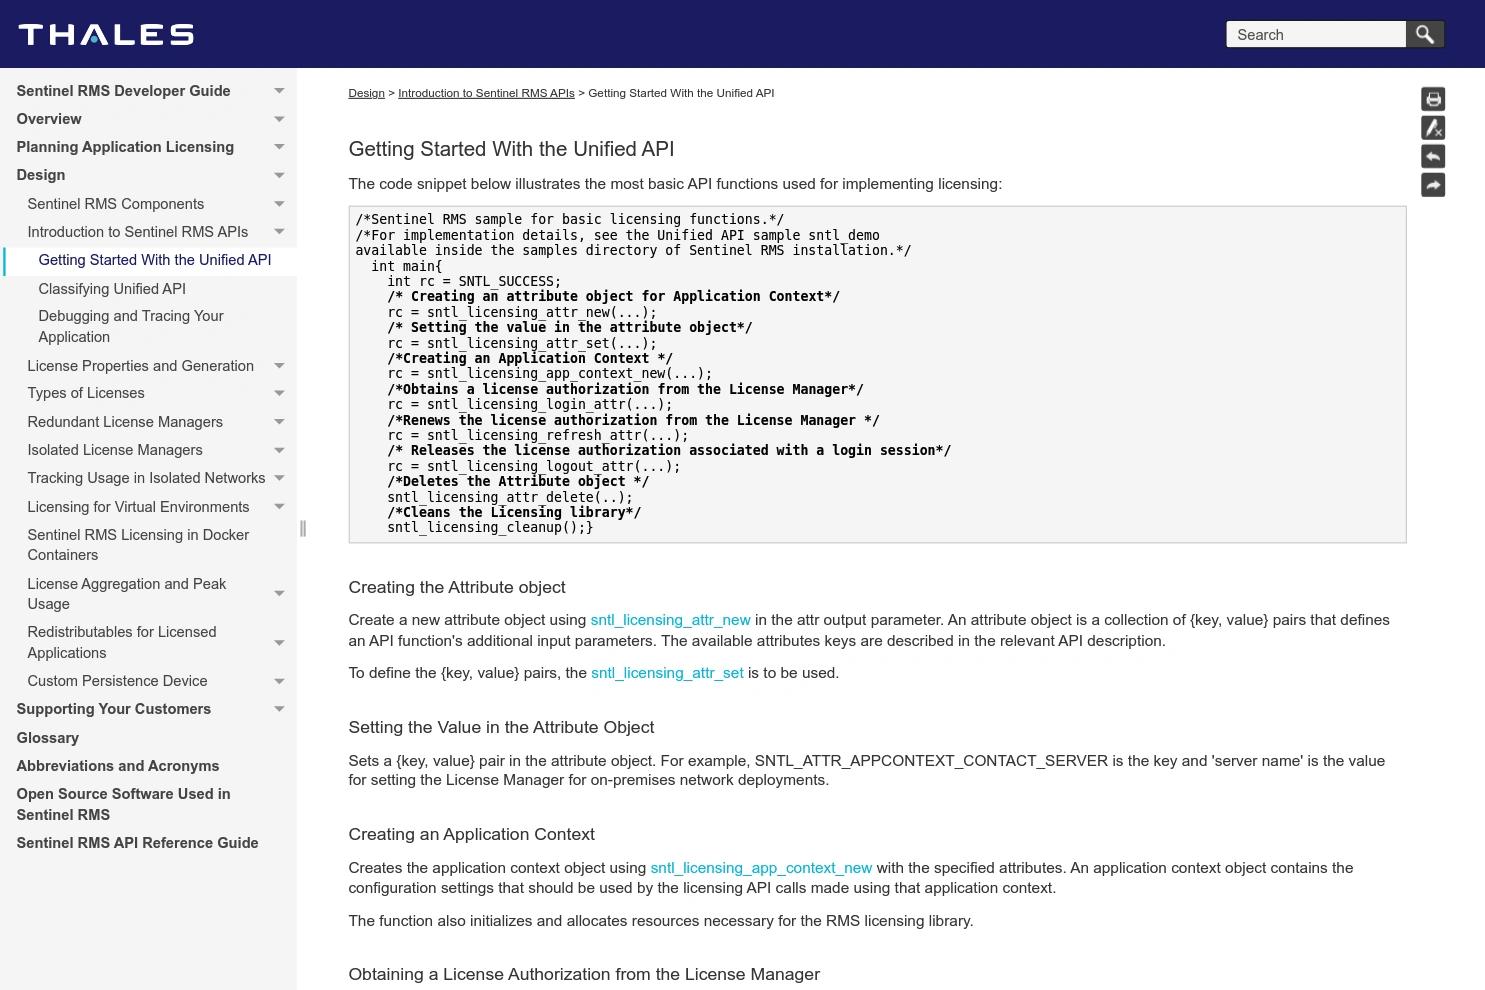
Task: Expand Custom Persistence Device arrow
Action: pos(279,682)
